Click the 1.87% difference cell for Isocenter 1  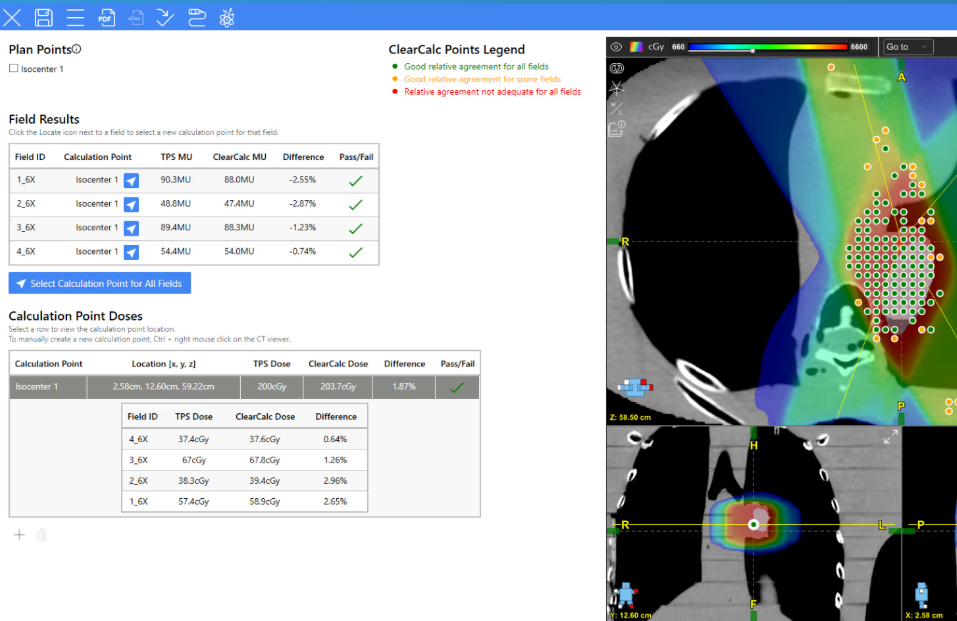click(403, 387)
